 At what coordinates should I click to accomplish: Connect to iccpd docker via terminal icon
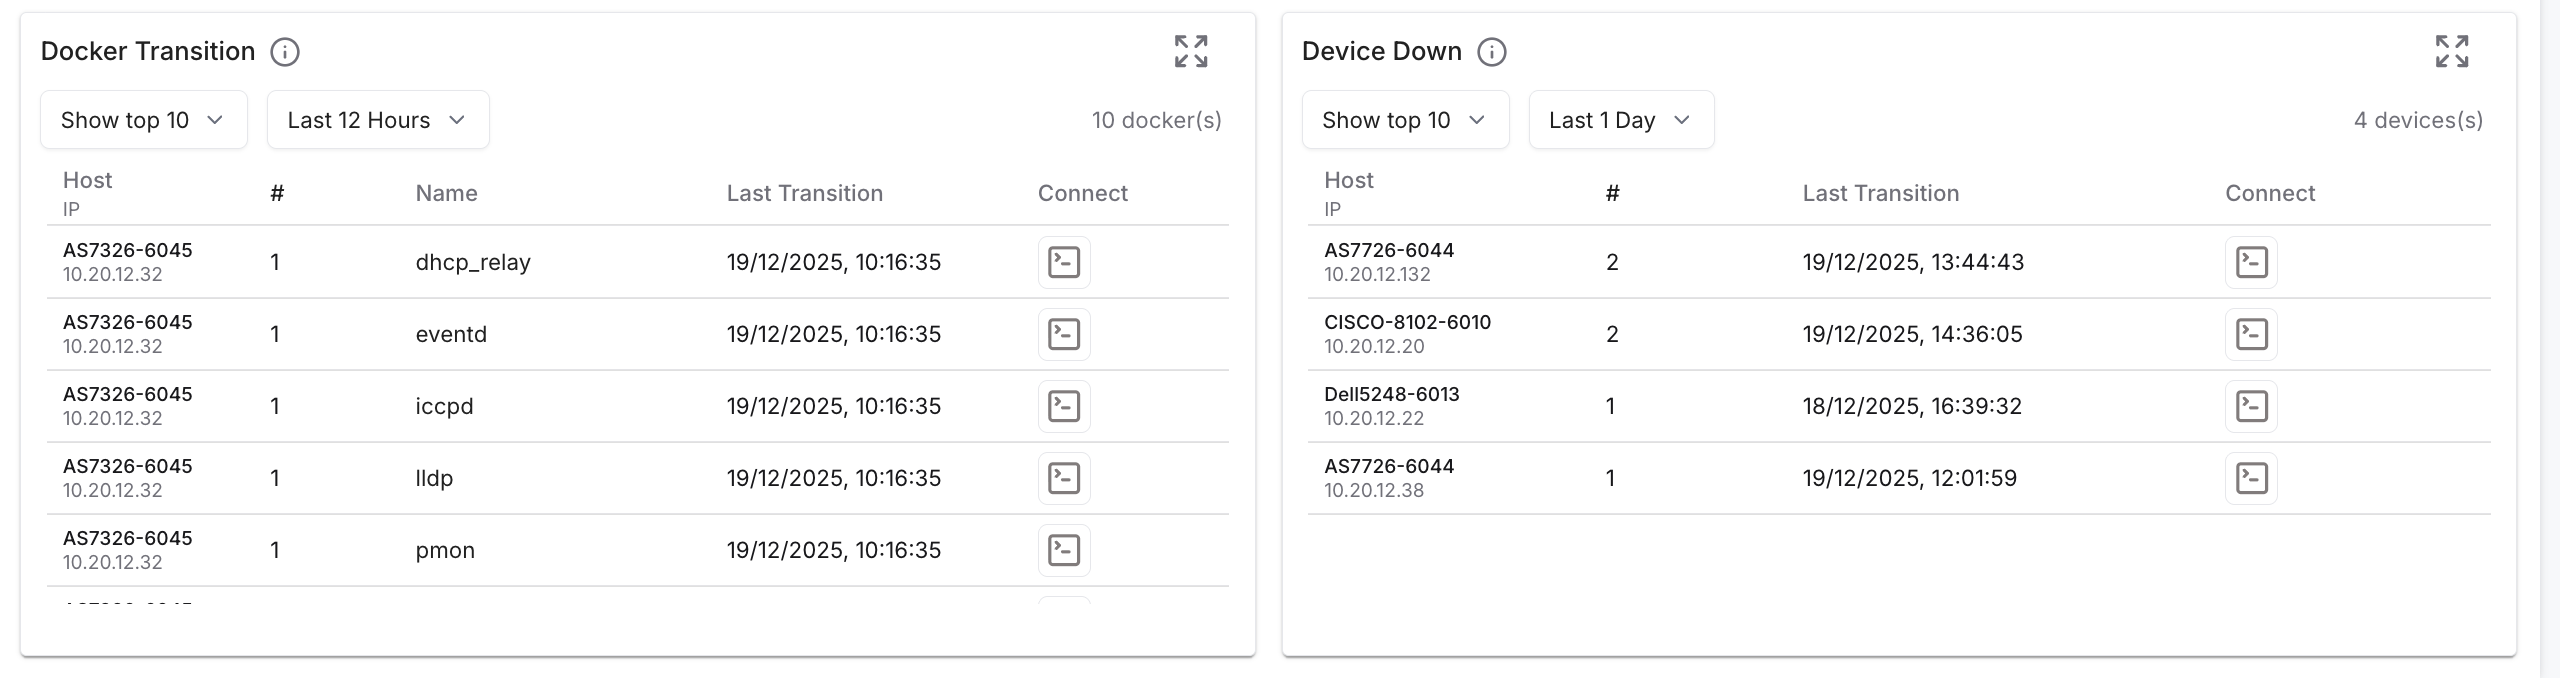click(x=1063, y=406)
